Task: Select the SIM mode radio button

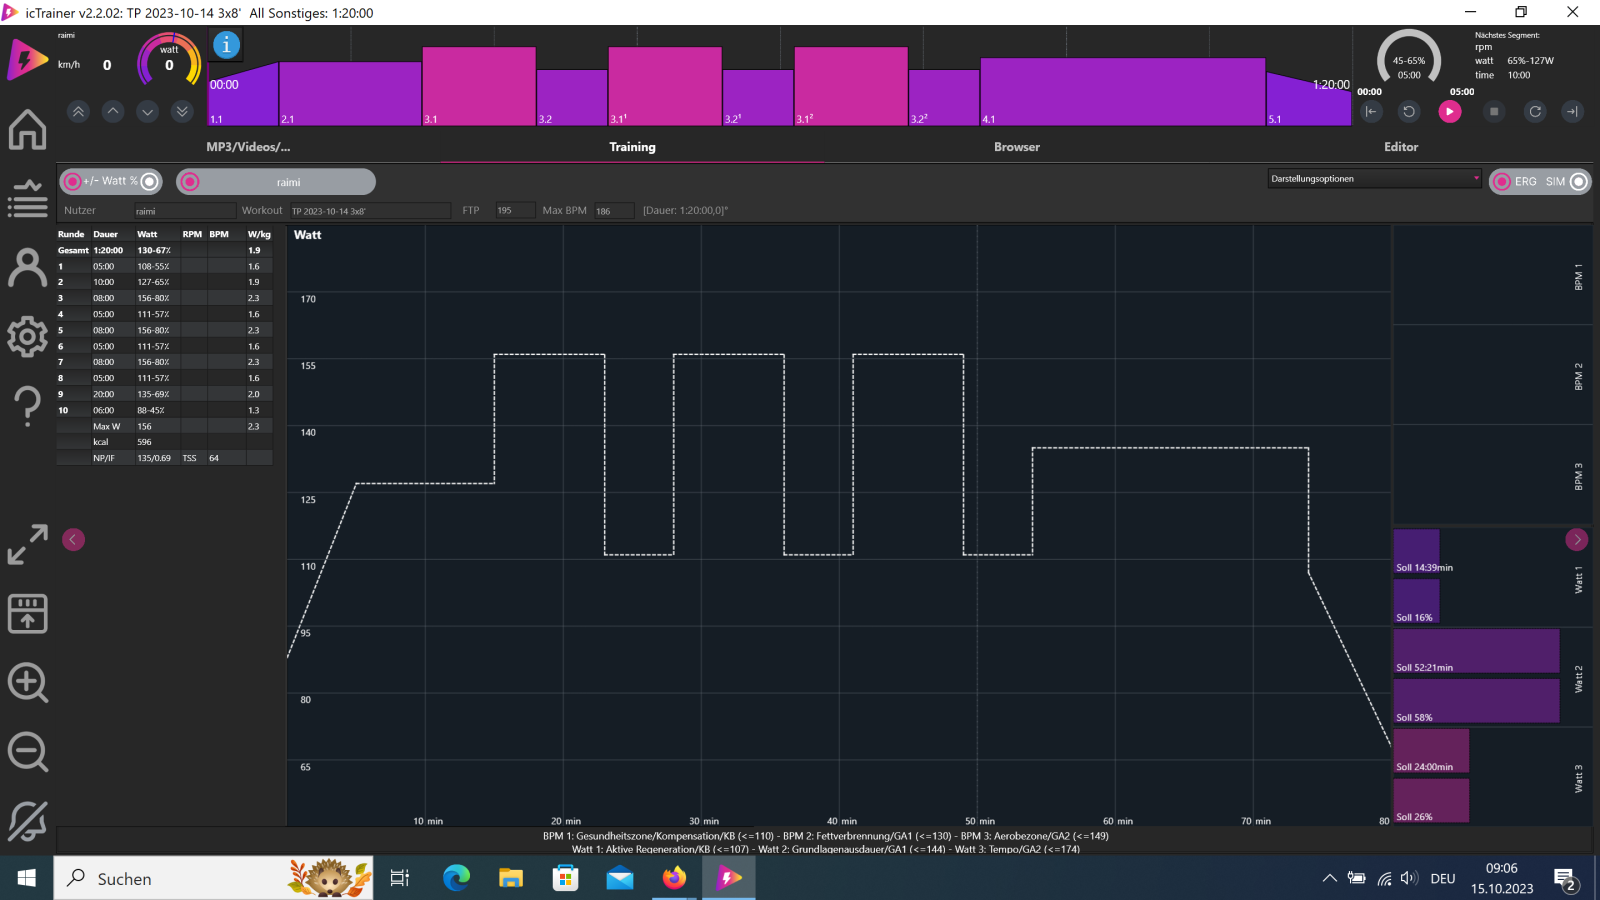Action: pyautogui.click(x=1578, y=182)
